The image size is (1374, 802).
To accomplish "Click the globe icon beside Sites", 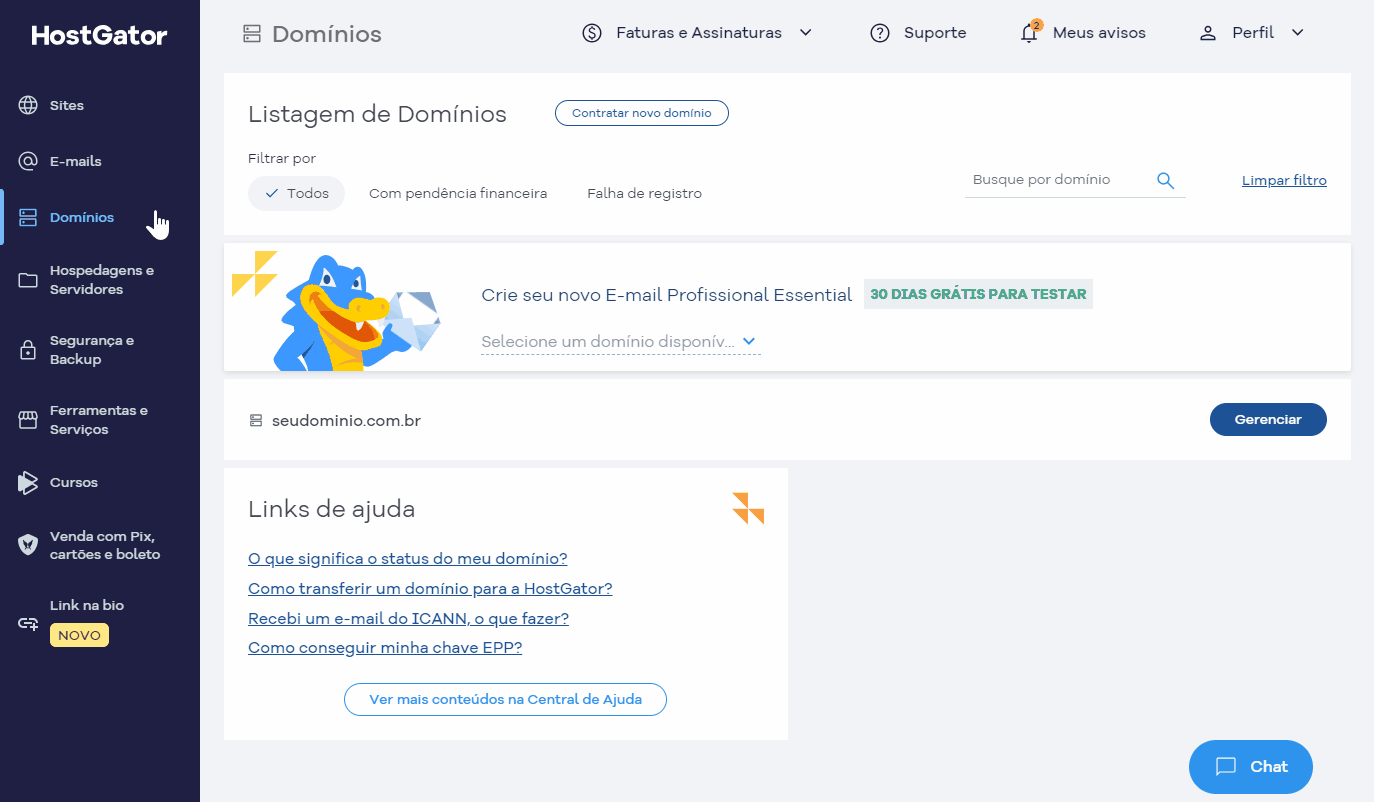I will pos(28,105).
